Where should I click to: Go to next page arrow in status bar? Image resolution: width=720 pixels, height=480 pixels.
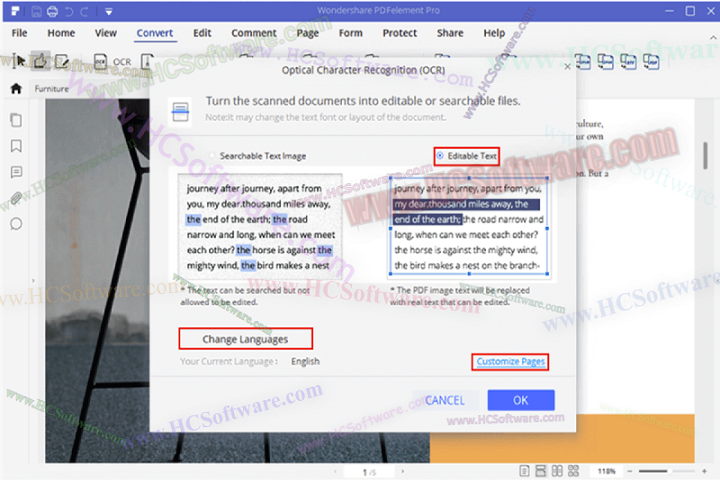click(403, 471)
